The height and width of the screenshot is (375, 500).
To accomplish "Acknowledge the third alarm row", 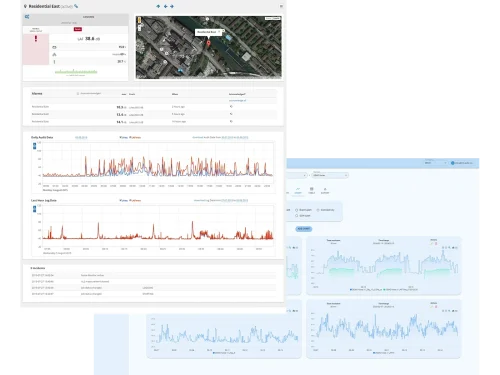I will pos(231,121).
